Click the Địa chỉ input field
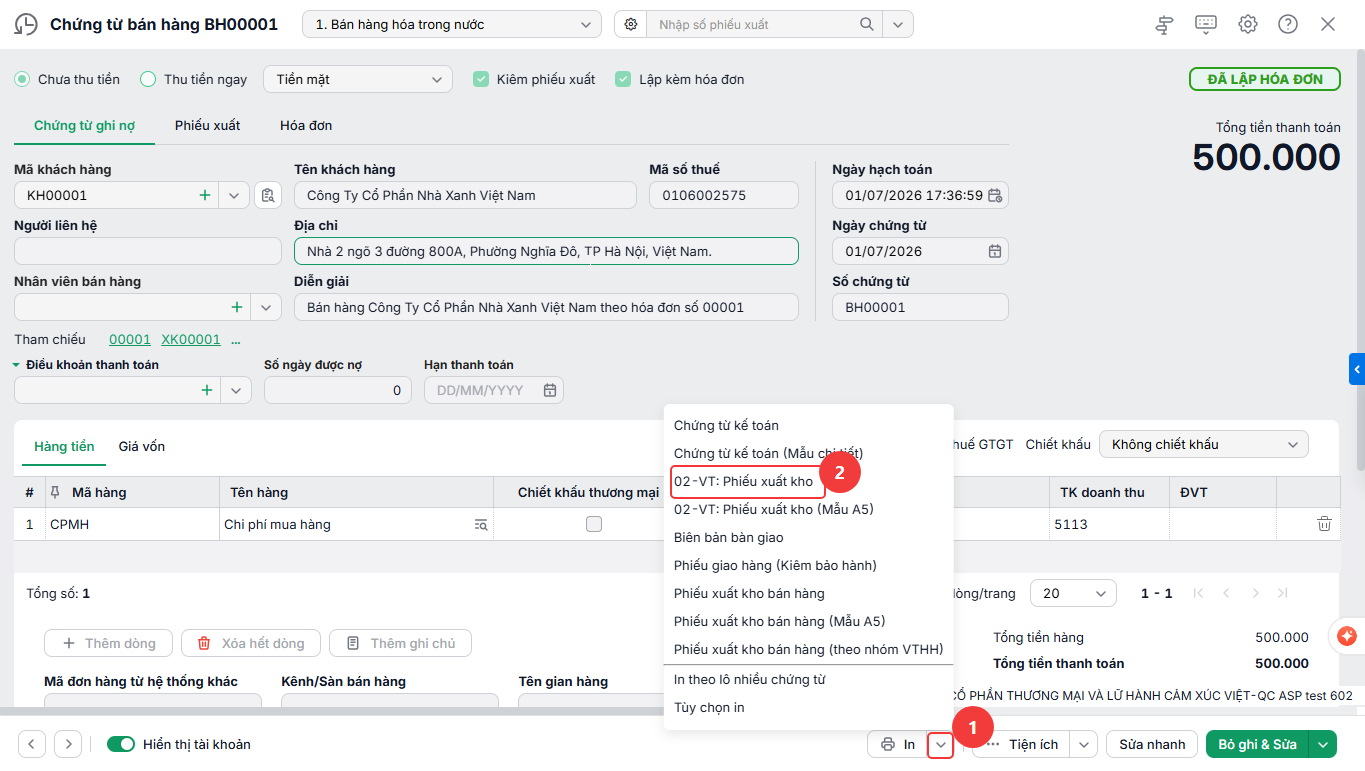The image size is (1365, 771). pos(546,251)
